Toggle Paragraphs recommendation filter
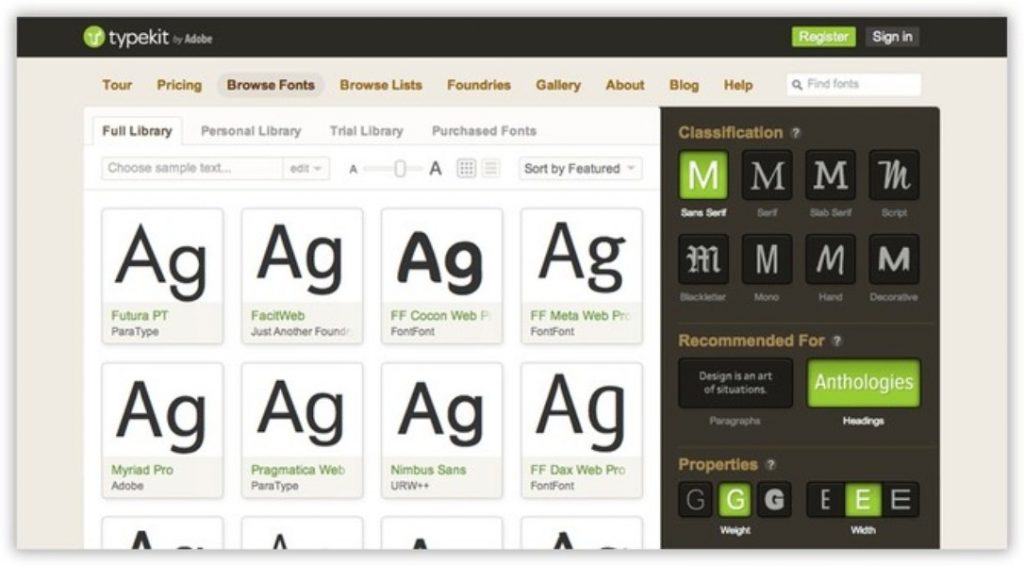1024x566 pixels. tap(735, 383)
